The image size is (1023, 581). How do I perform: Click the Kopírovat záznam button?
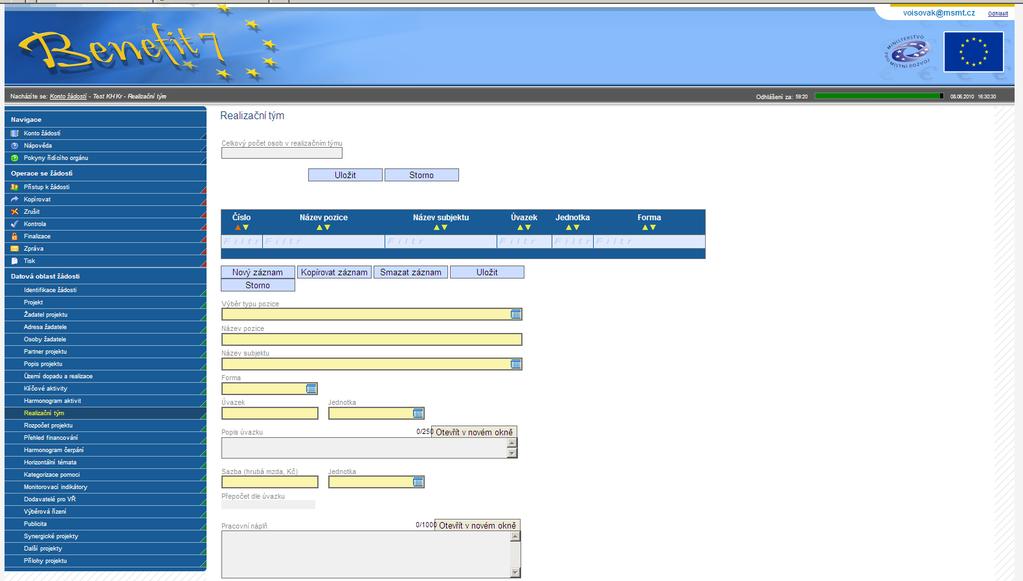(x=334, y=272)
